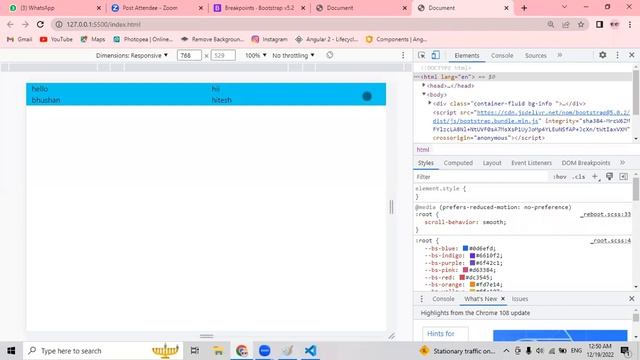The width and height of the screenshot is (640, 360).
Task: Open File Explorer from taskbar
Action: point(218,351)
